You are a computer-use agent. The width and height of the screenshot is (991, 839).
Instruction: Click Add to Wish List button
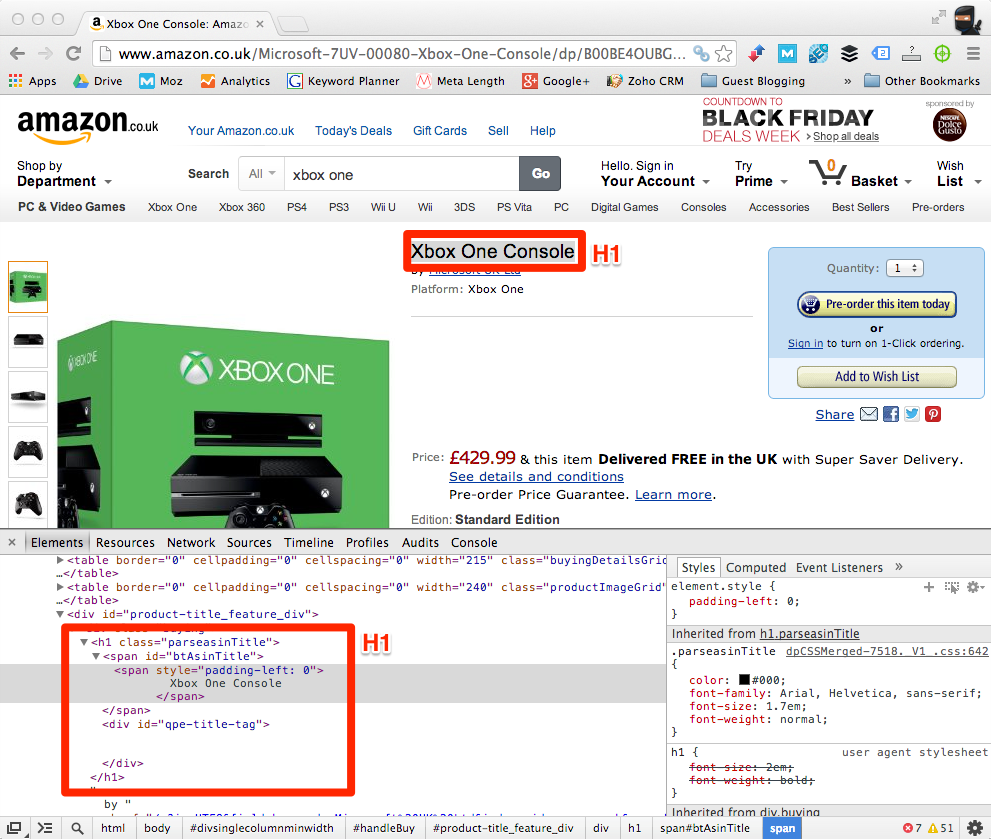pyautogui.click(x=877, y=377)
